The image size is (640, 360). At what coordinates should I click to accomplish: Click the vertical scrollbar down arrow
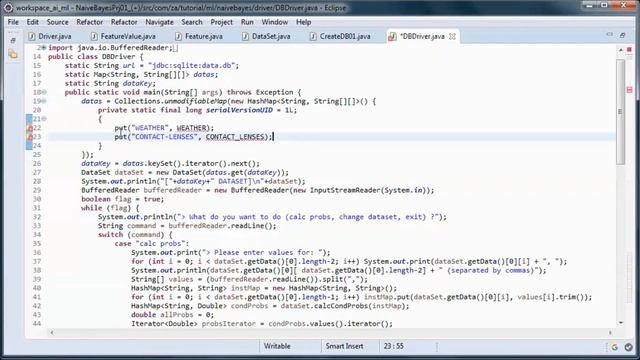(621, 323)
